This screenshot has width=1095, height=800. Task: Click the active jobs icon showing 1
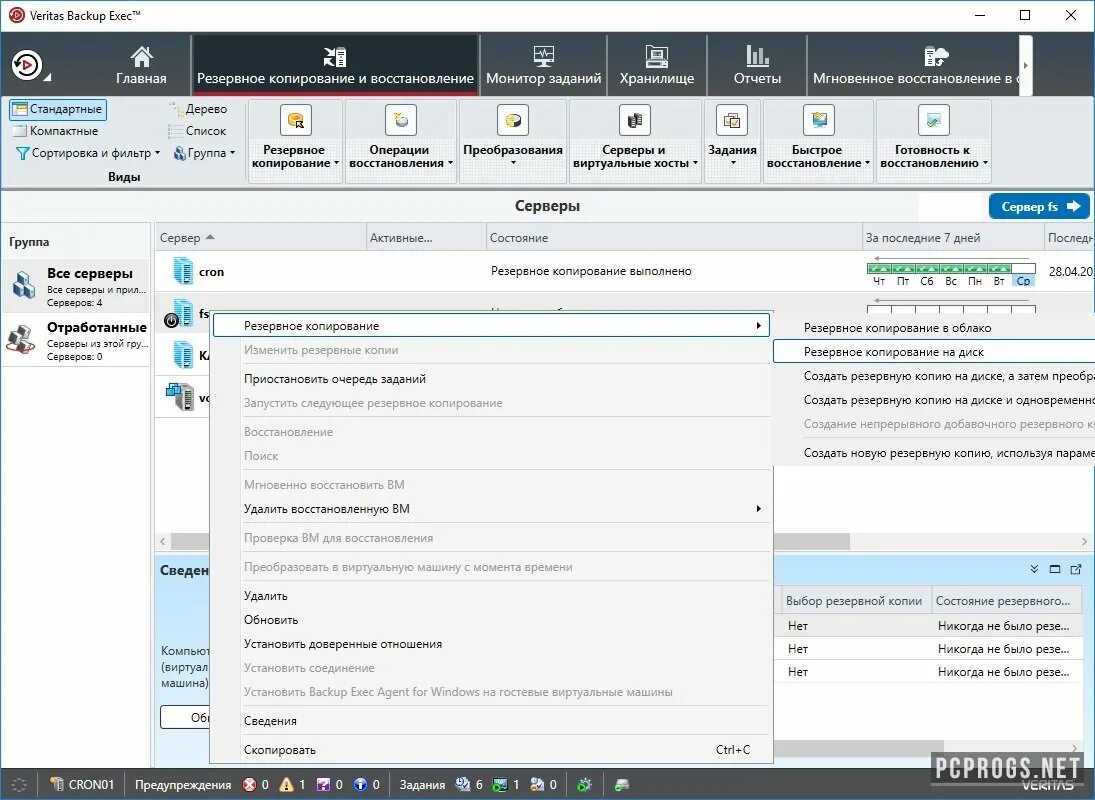pyautogui.click(x=500, y=785)
